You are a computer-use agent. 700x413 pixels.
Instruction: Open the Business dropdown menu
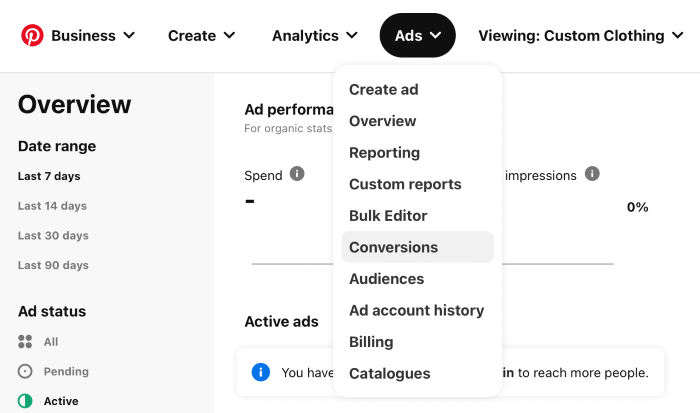pyautogui.click(x=93, y=35)
